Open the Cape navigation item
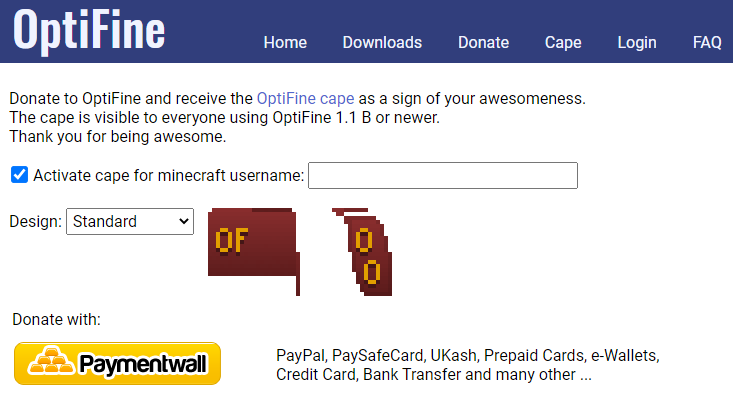This screenshot has height=402, width=733. click(x=563, y=42)
